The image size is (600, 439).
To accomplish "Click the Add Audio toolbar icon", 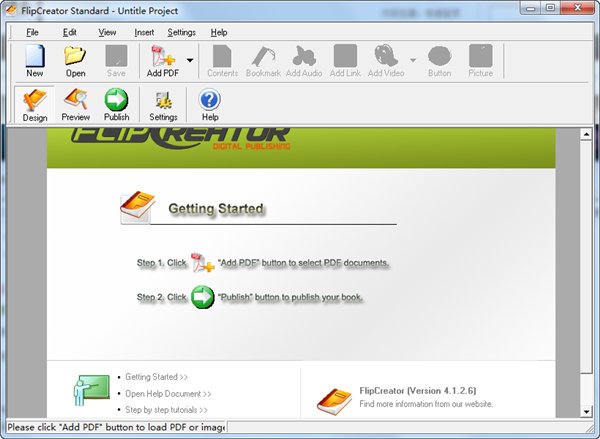I will [304, 60].
